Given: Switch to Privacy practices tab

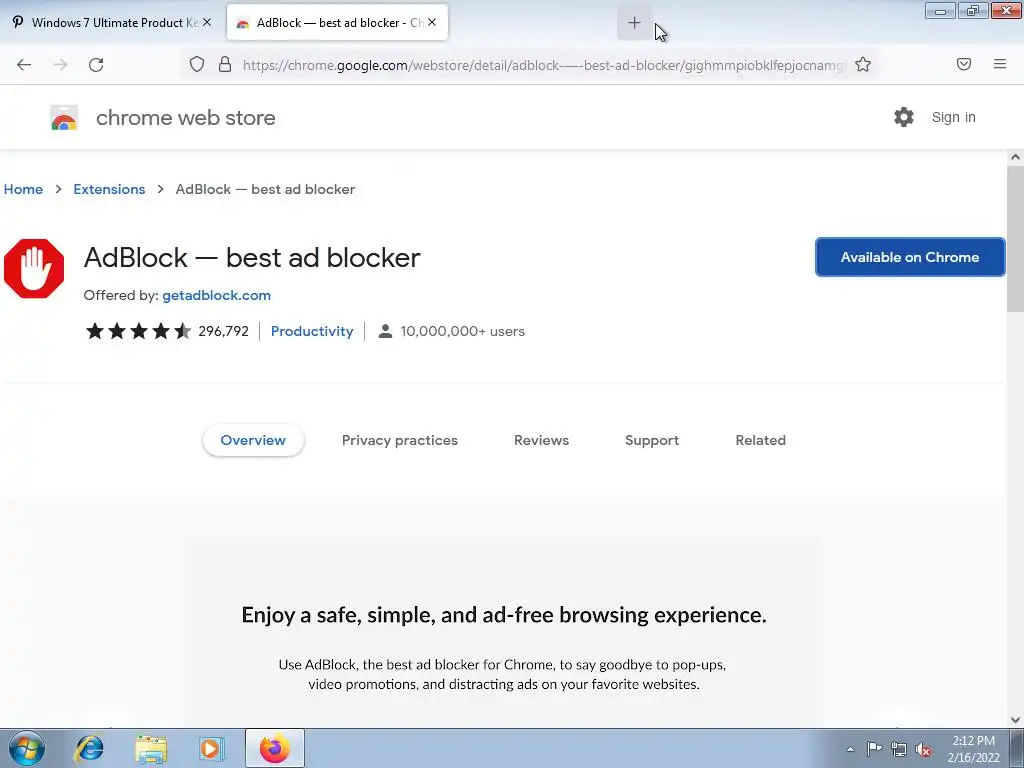Looking at the screenshot, I should tap(400, 440).
